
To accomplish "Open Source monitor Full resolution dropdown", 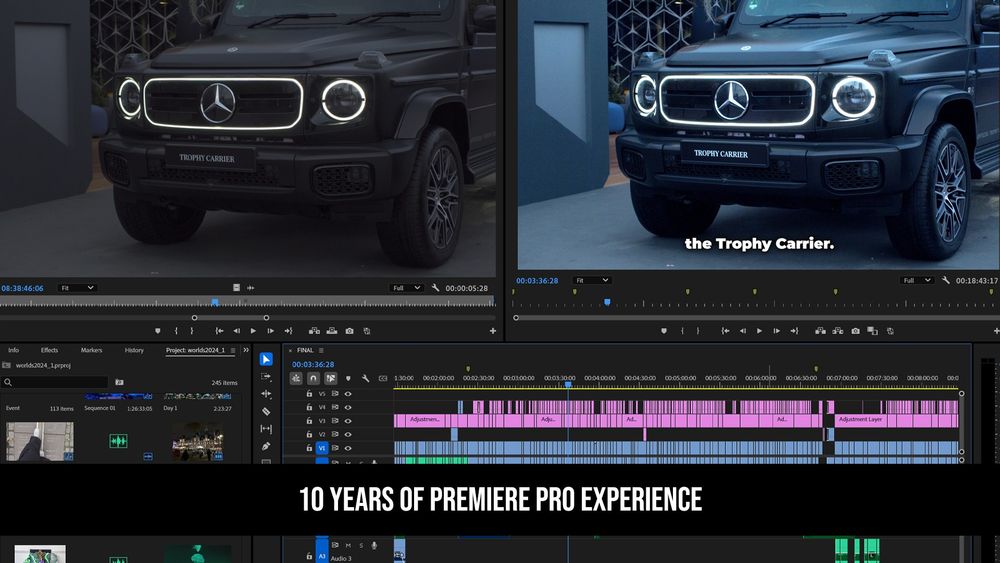I will tap(407, 288).
